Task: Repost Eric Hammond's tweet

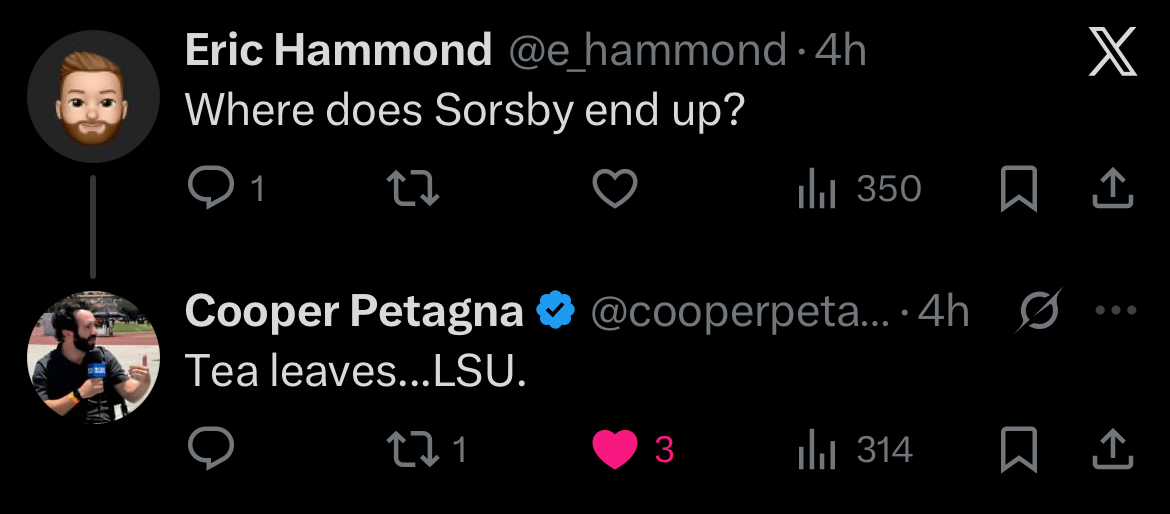Action: pyautogui.click(x=413, y=189)
